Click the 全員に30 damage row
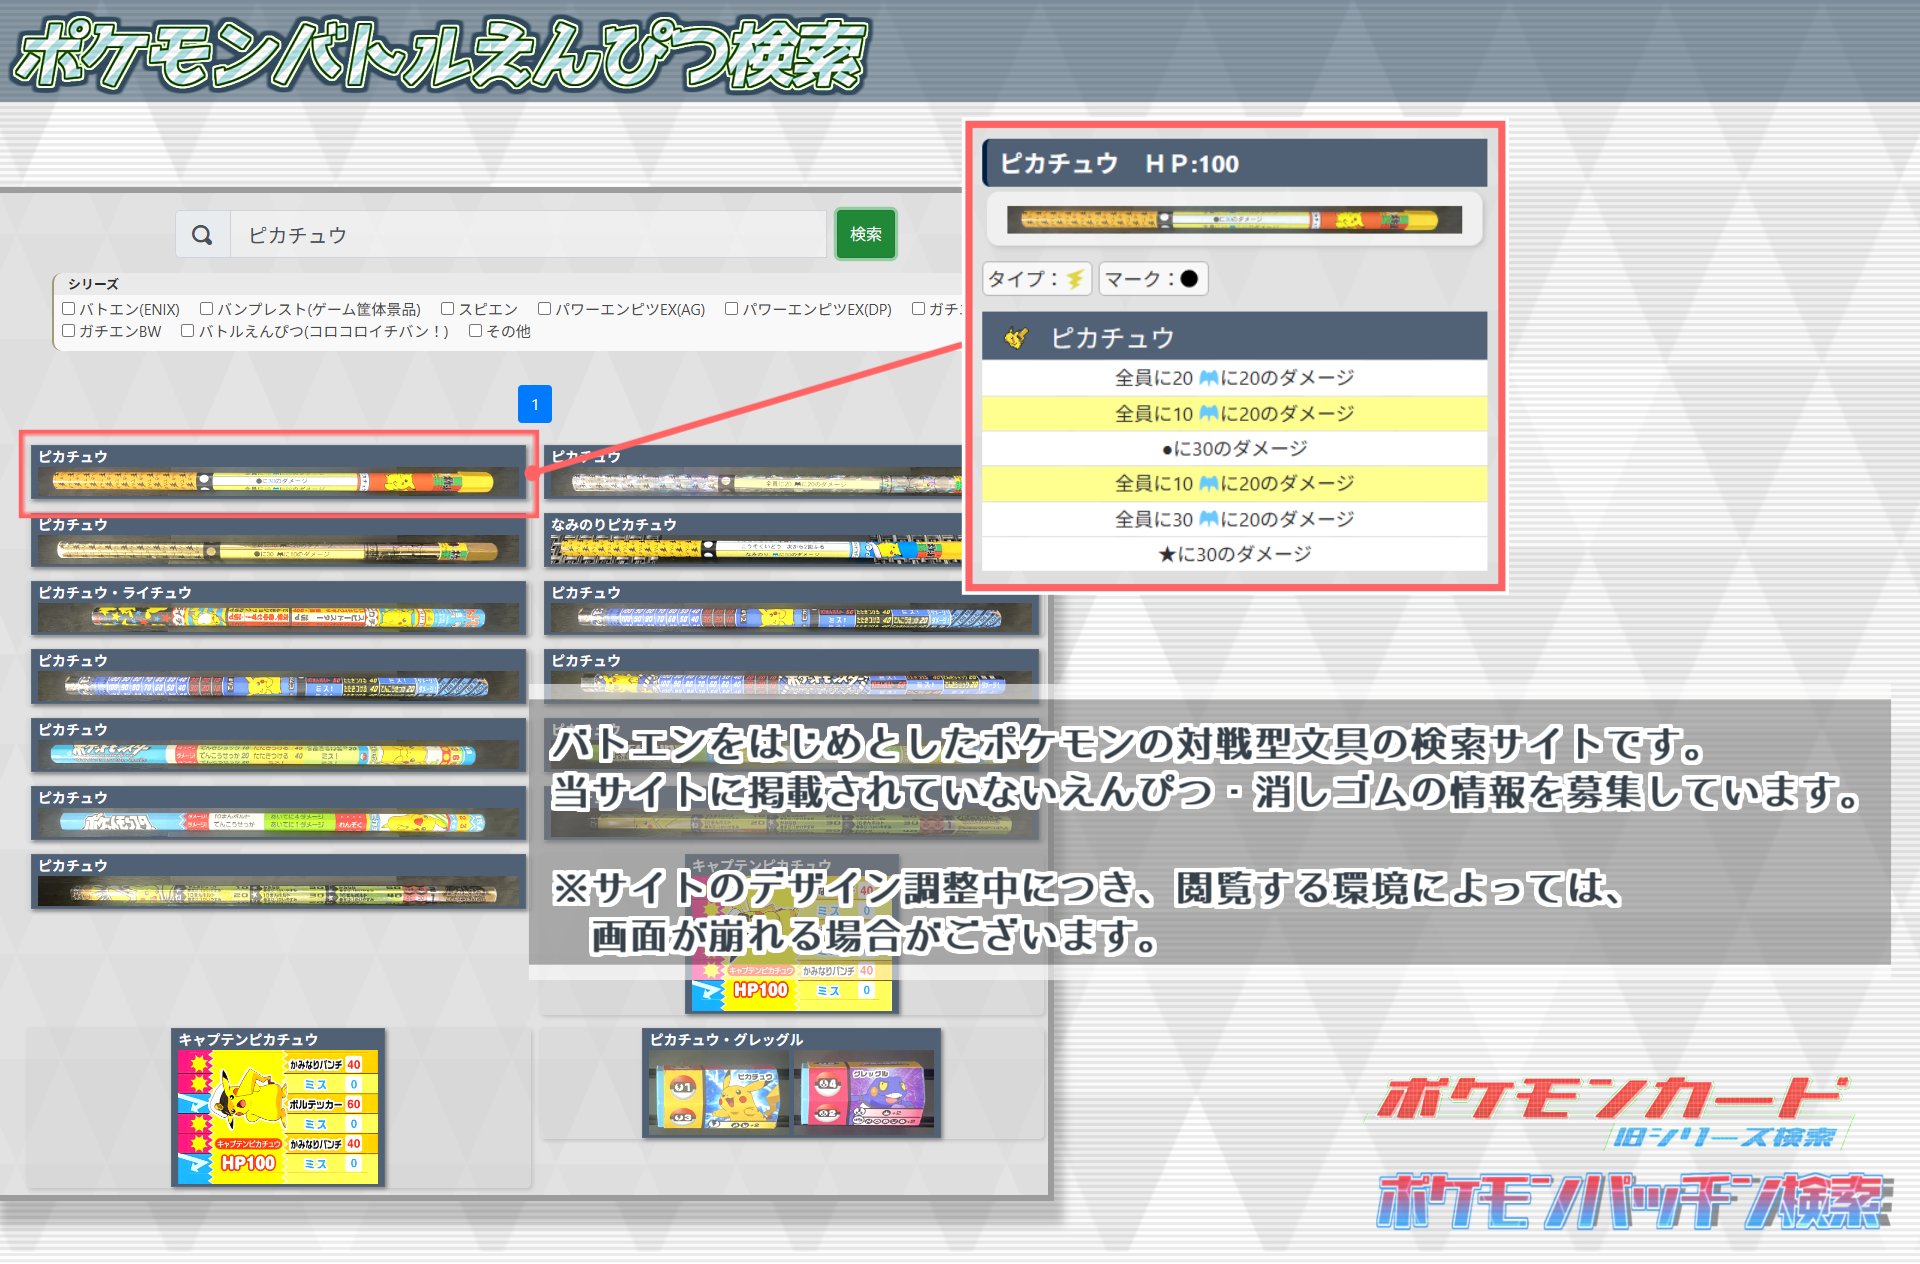 tap(1234, 519)
